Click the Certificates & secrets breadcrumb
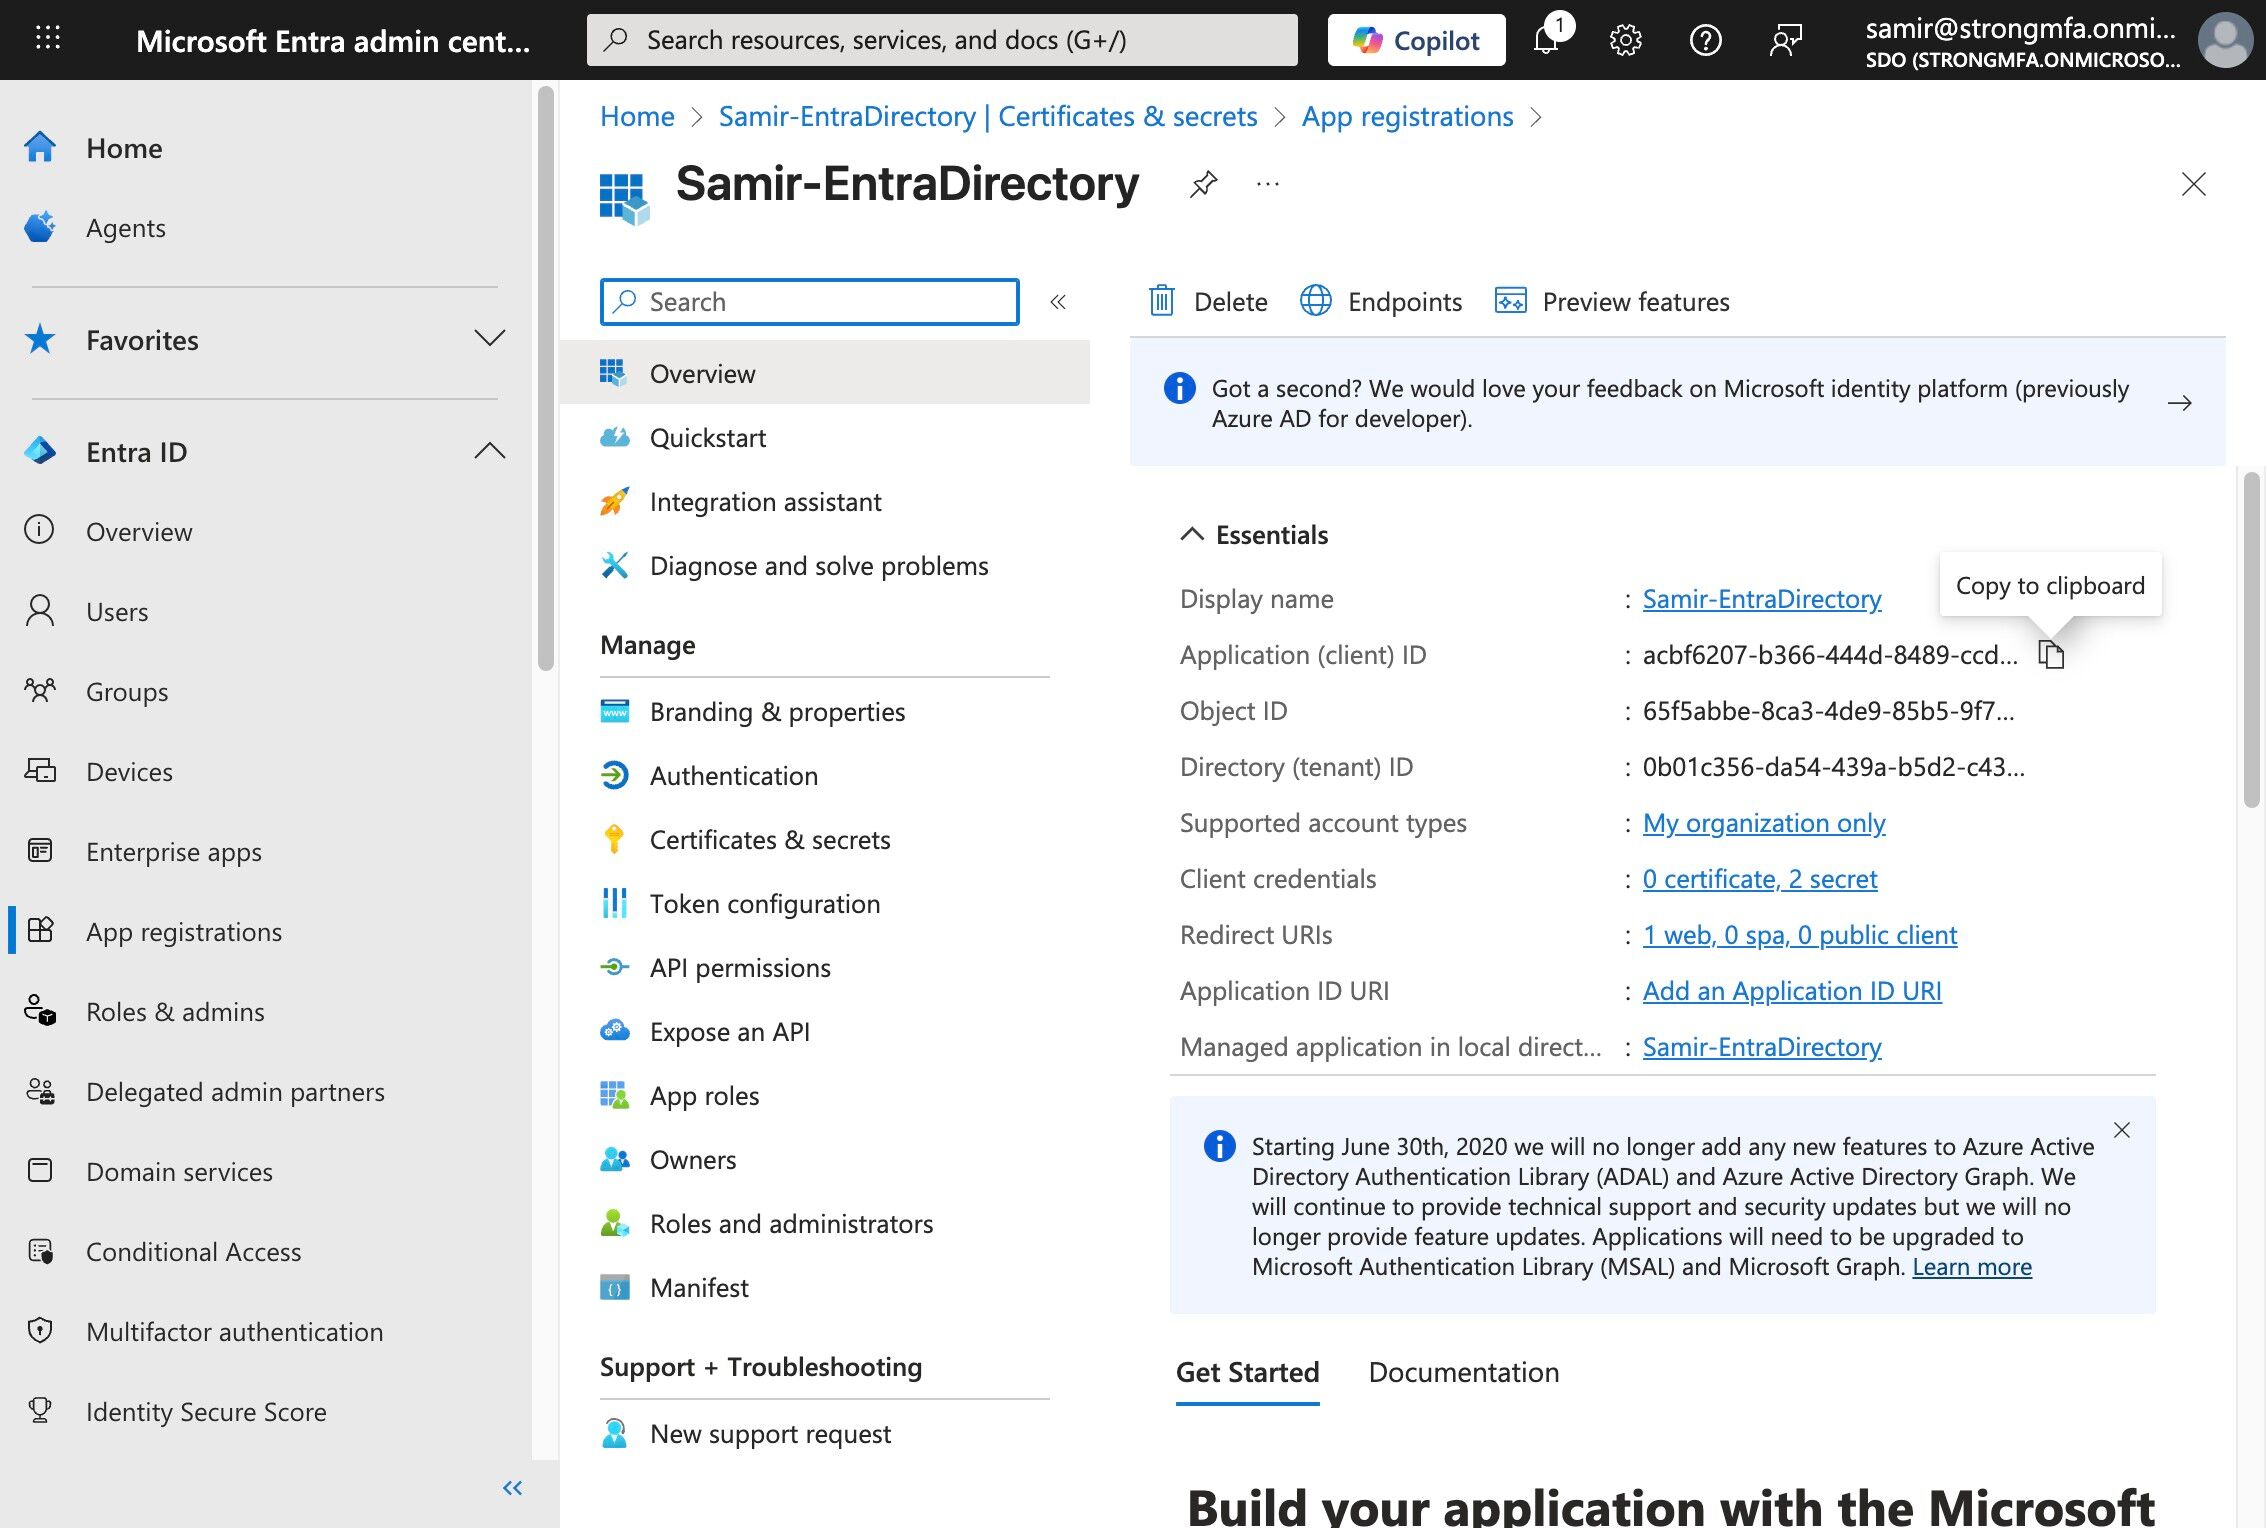Viewport: 2266px width, 1528px height. [988, 117]
